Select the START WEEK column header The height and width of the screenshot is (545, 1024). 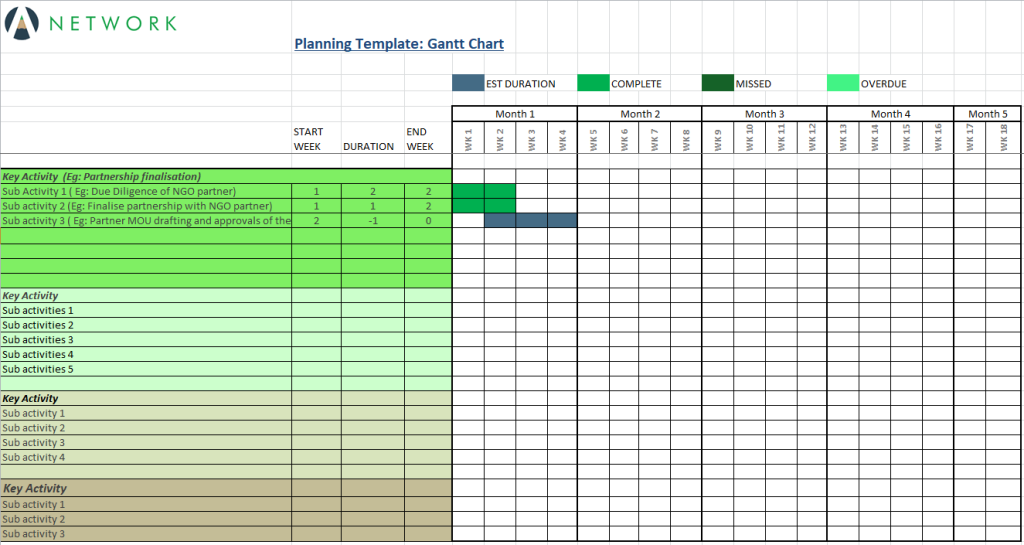tap(308, 139)
